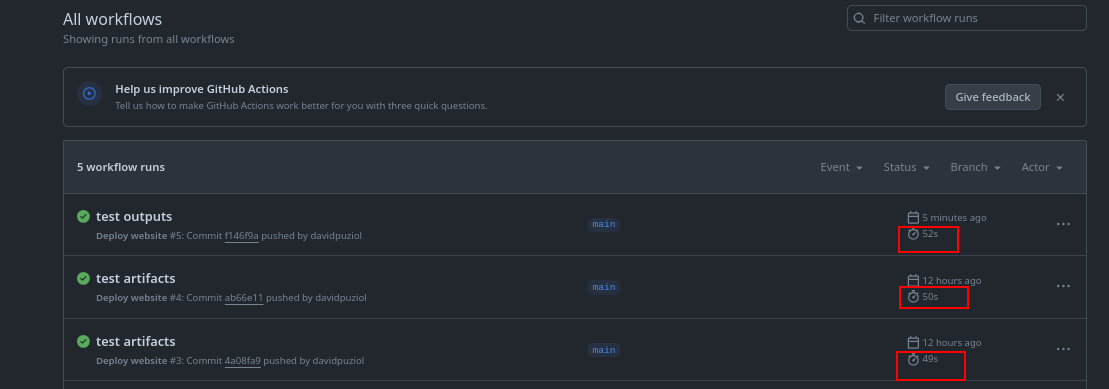Expand the Status filter dropdown
Viewport: 1109px width, 389px height.
pyautogui.click(x=906, y=168)
